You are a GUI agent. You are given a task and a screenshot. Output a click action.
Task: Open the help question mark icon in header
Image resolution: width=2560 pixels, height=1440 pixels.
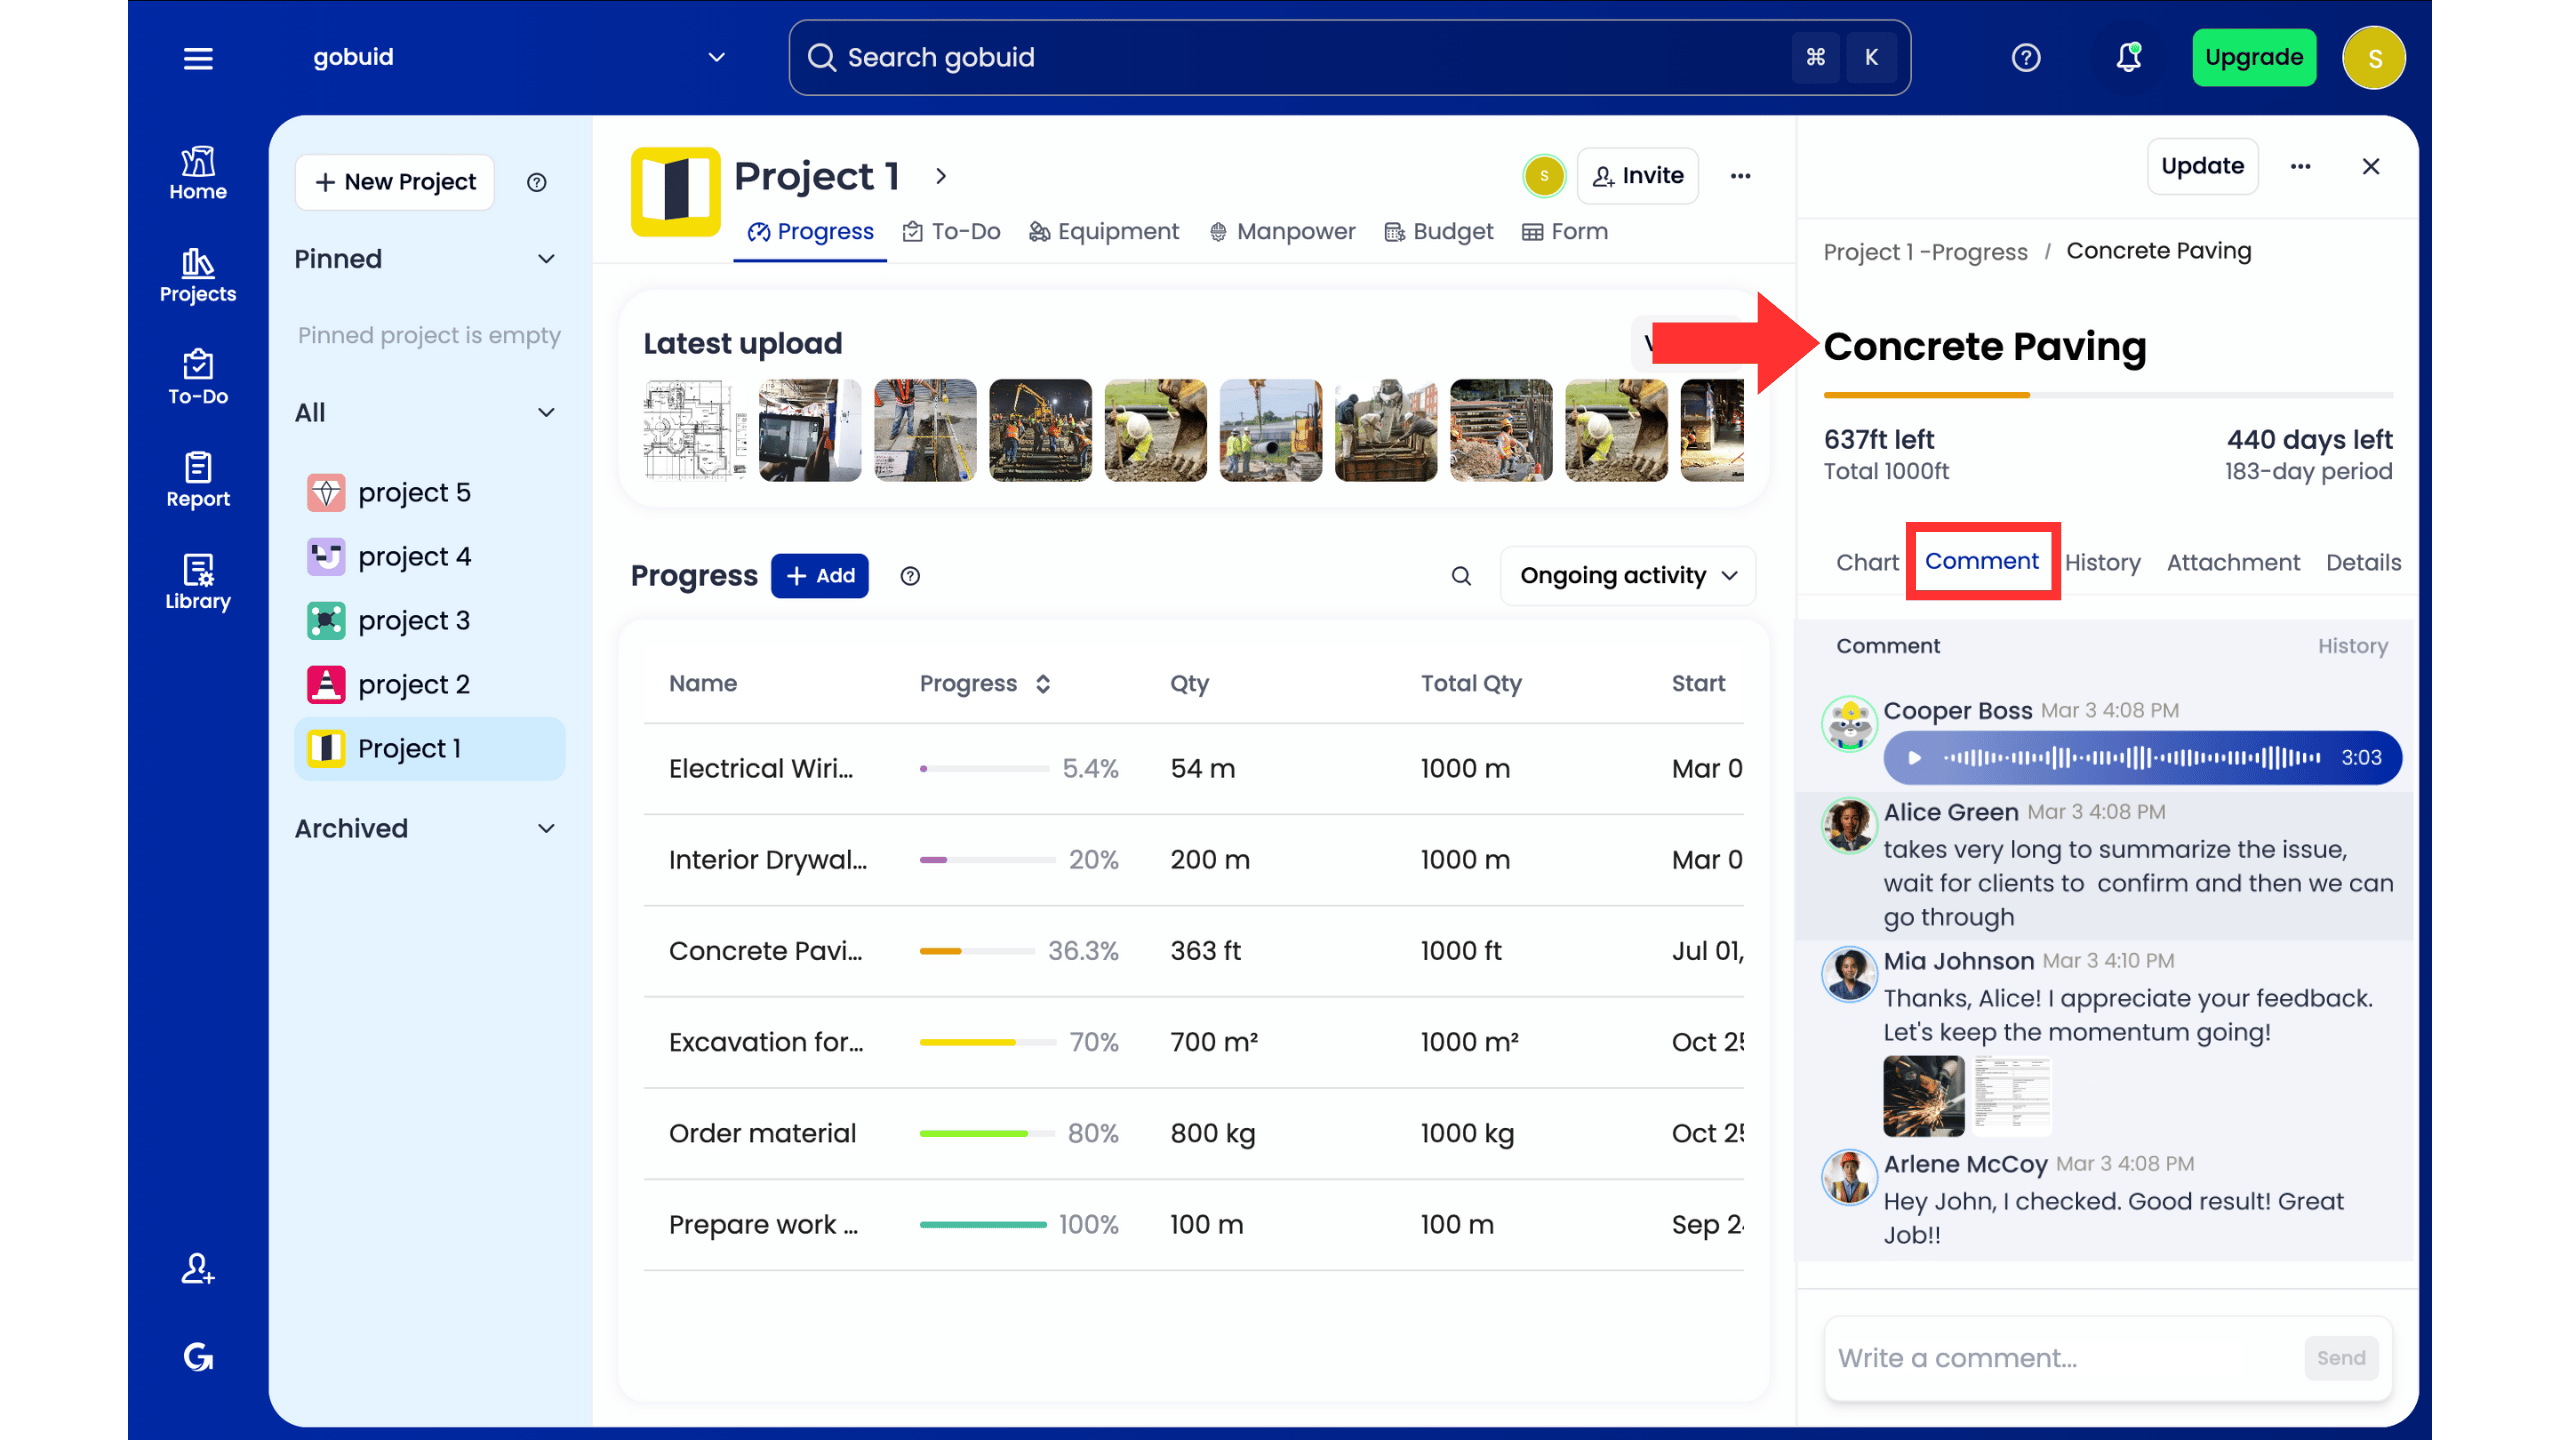tap(2025, 58)
